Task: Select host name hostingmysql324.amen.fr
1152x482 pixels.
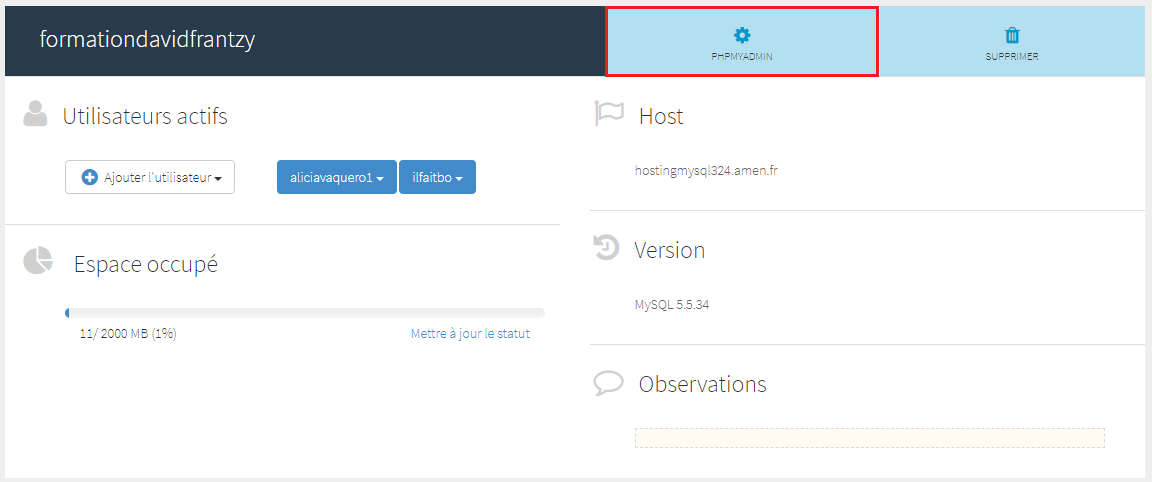Action: (707, 170)
